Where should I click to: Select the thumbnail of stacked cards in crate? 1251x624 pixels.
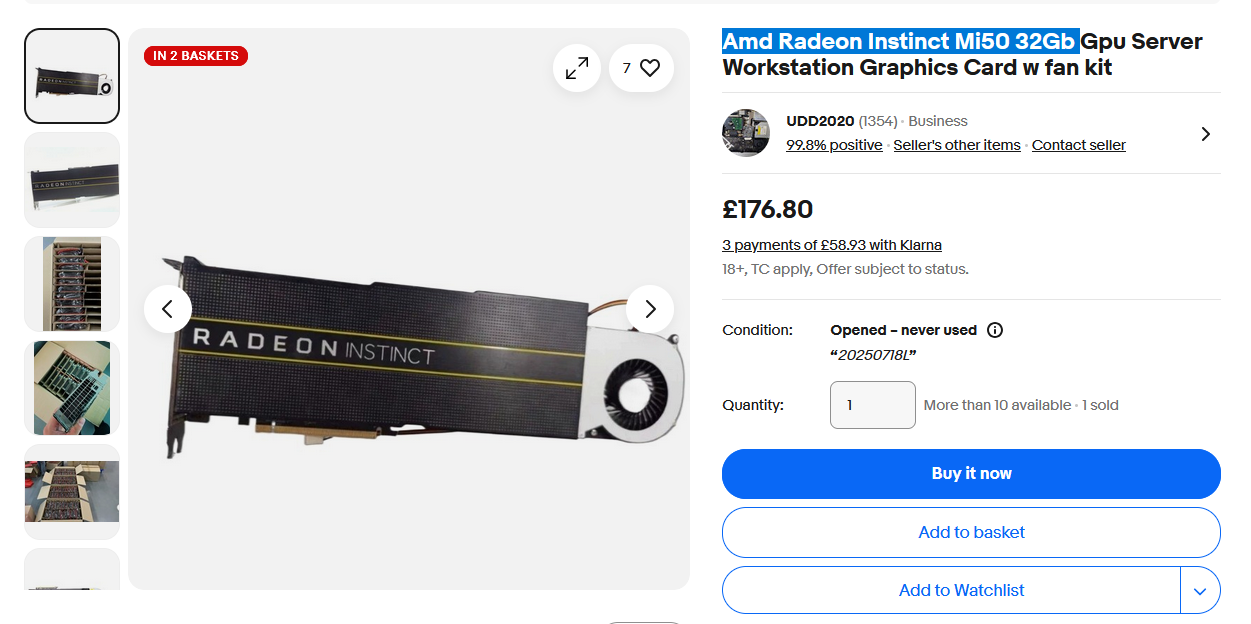pos(71,283)
